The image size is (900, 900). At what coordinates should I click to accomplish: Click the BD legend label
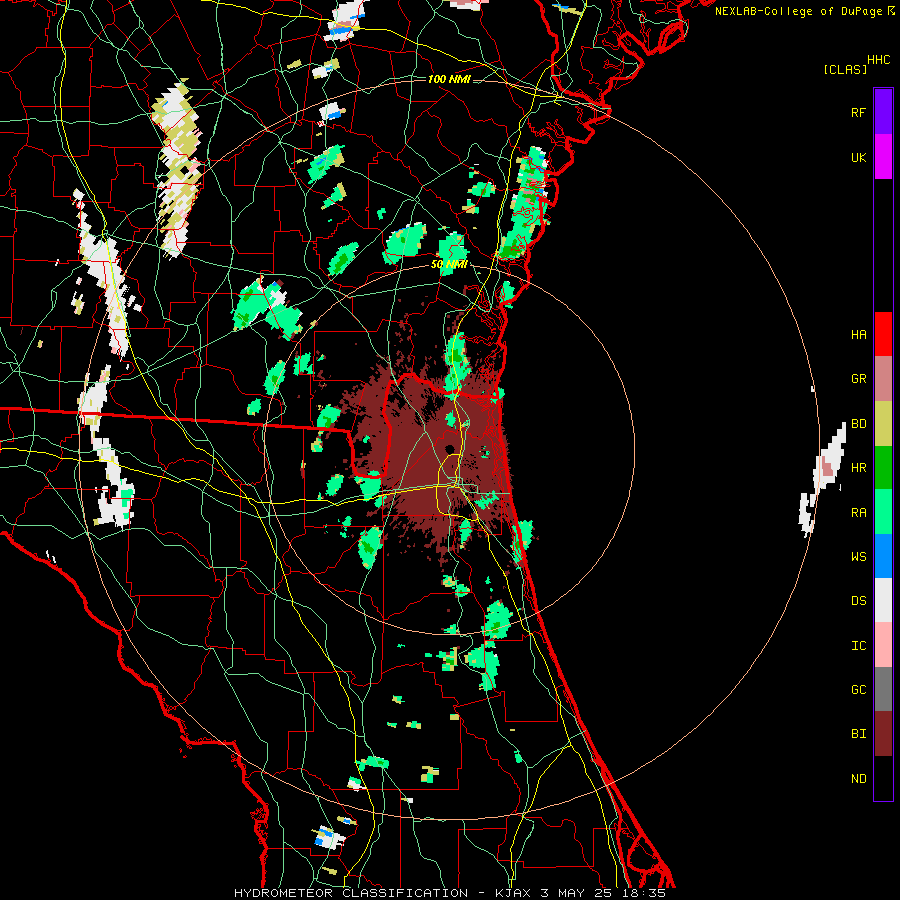click(x=858, y=424)
